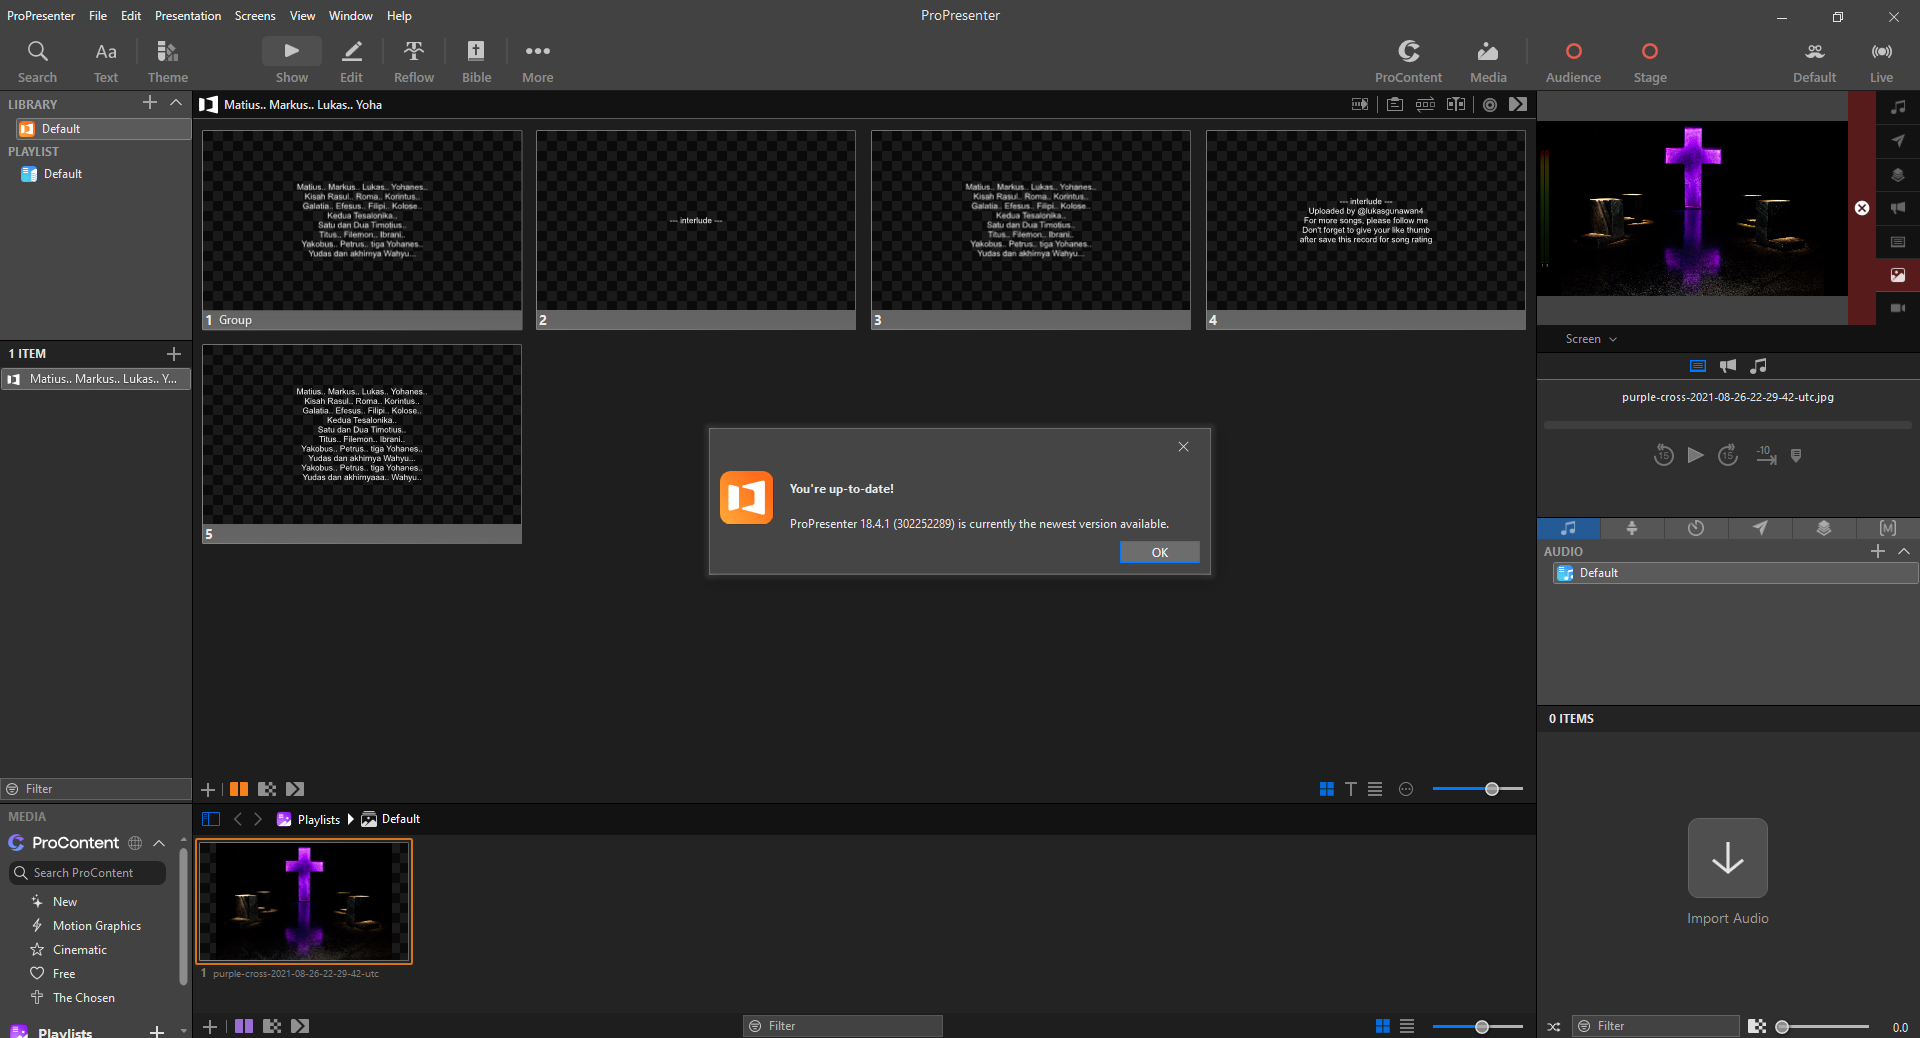The width and height of the screenshot is (1920, 1038).
Task: Select the Macros tab in lower right panel
Action: point(1888,528)
